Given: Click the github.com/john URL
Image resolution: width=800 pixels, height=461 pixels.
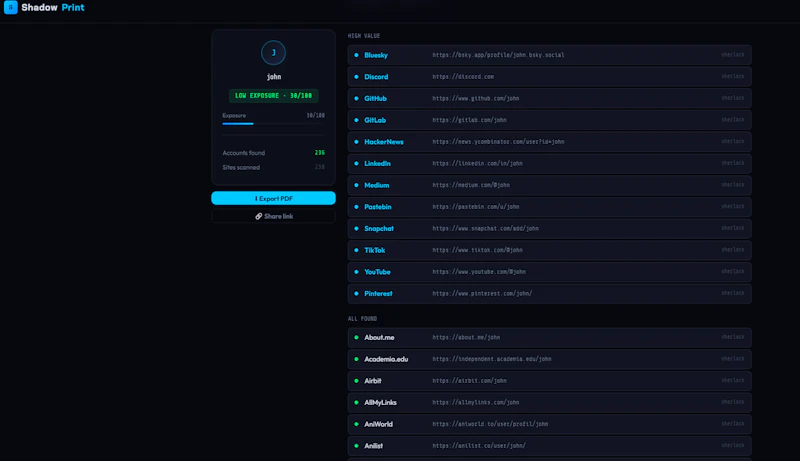Looking at the screenshot, I should 476,98.
